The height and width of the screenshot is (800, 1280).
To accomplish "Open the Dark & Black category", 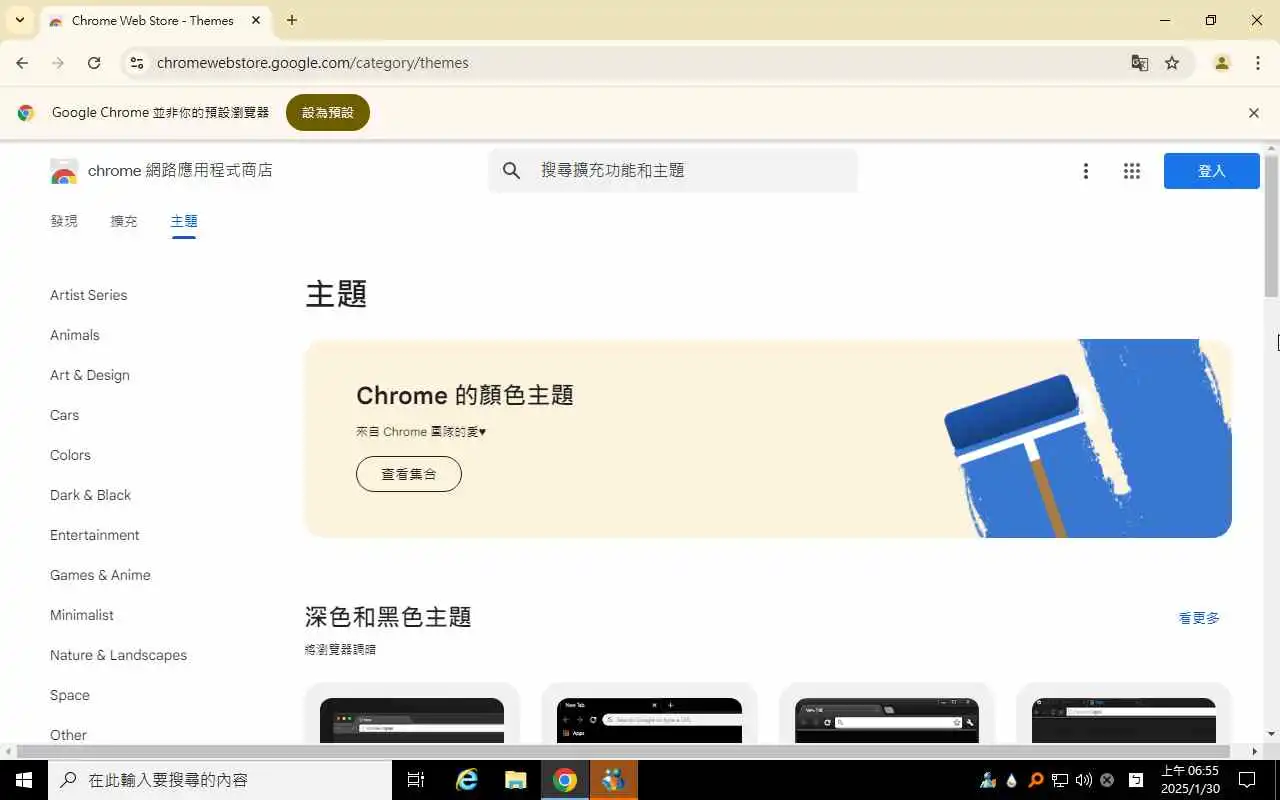I will coord(91,495).
